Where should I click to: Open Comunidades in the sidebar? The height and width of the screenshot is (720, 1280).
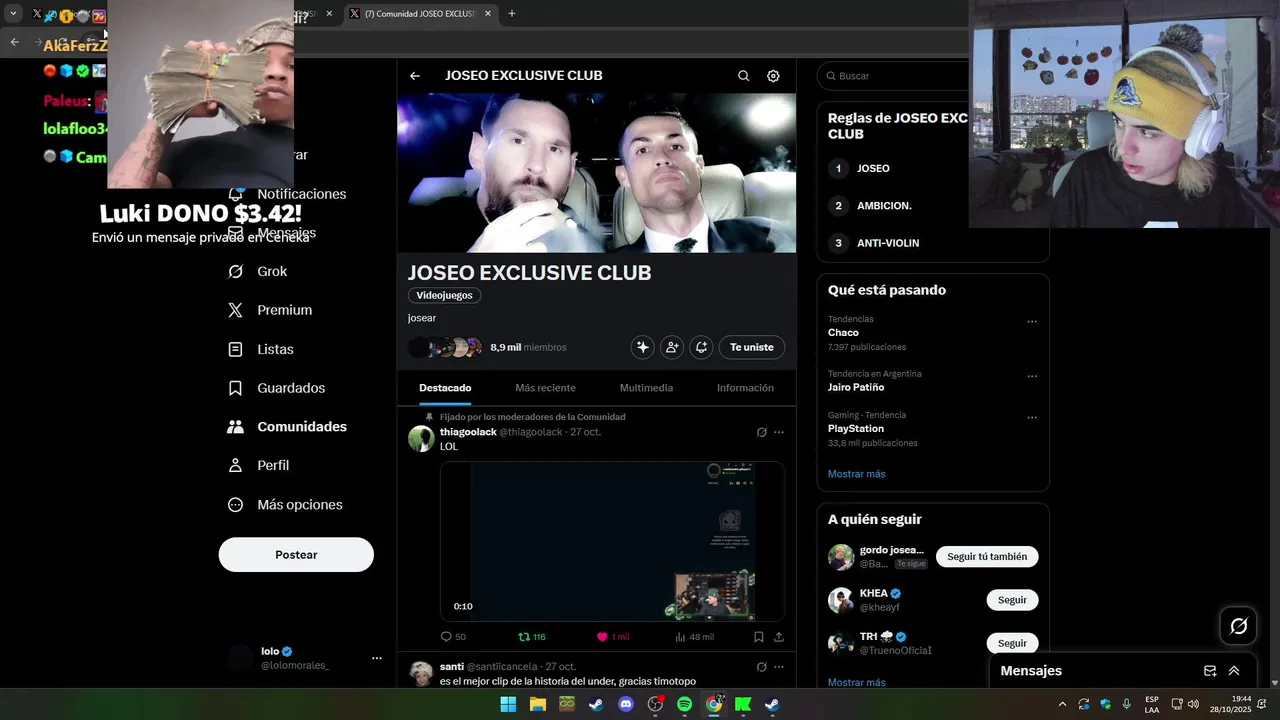coord(288,427)
